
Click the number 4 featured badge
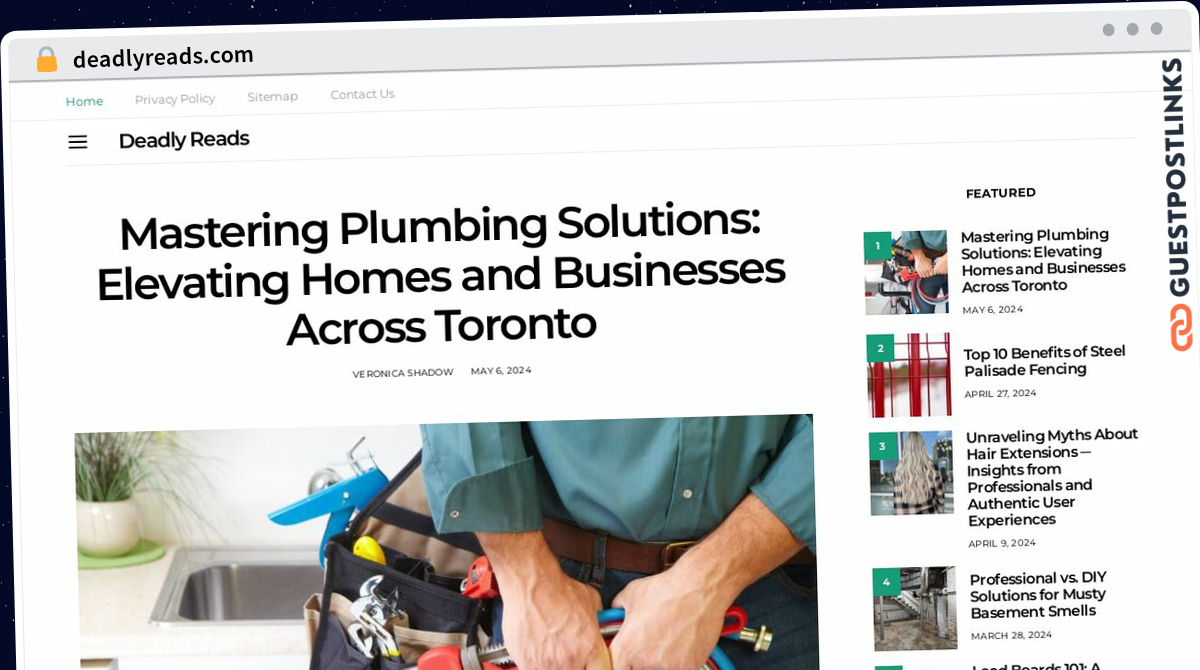[x=886, y=582]
